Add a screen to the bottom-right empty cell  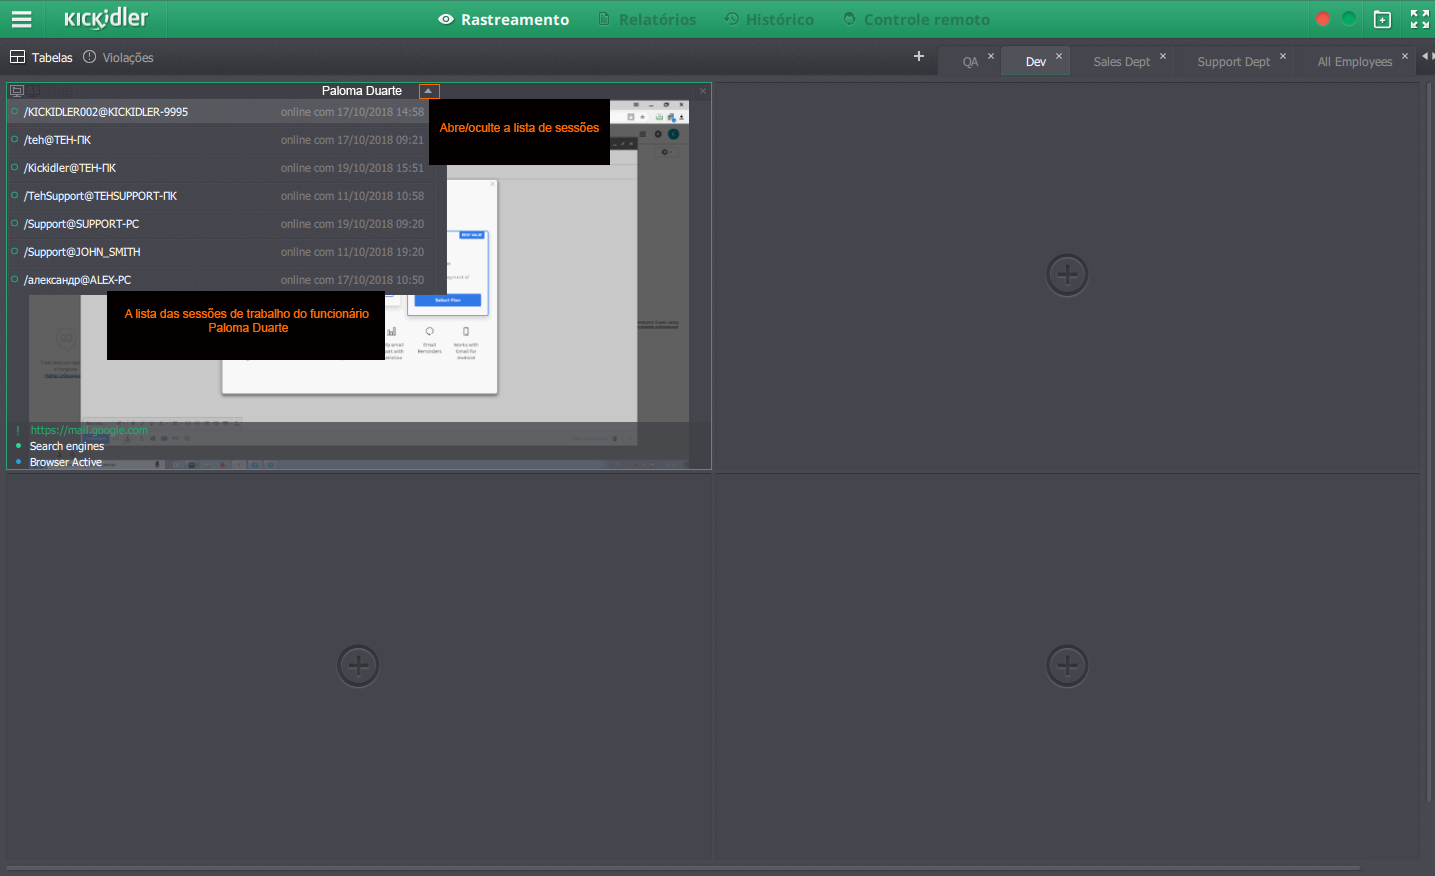[1066, 666]
